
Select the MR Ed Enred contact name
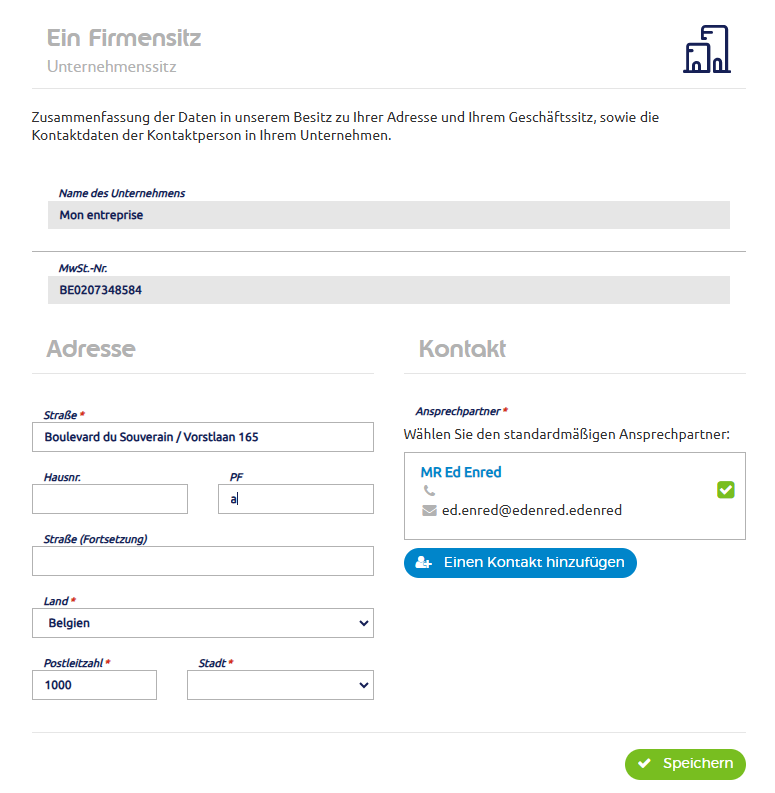461,472
